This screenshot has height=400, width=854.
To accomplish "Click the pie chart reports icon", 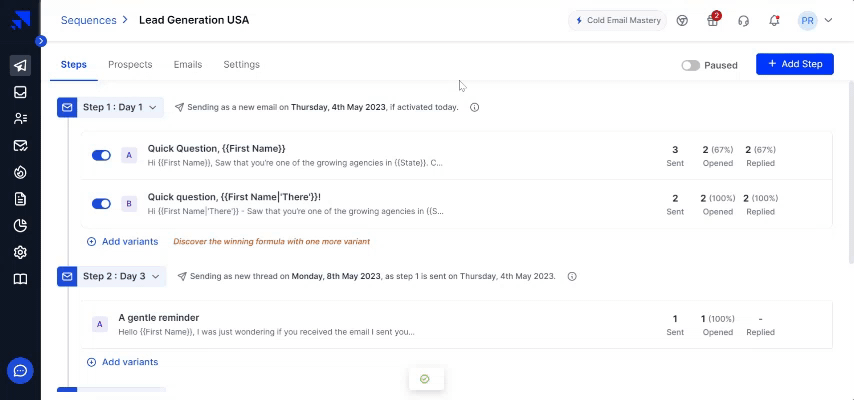I will 20,226.
